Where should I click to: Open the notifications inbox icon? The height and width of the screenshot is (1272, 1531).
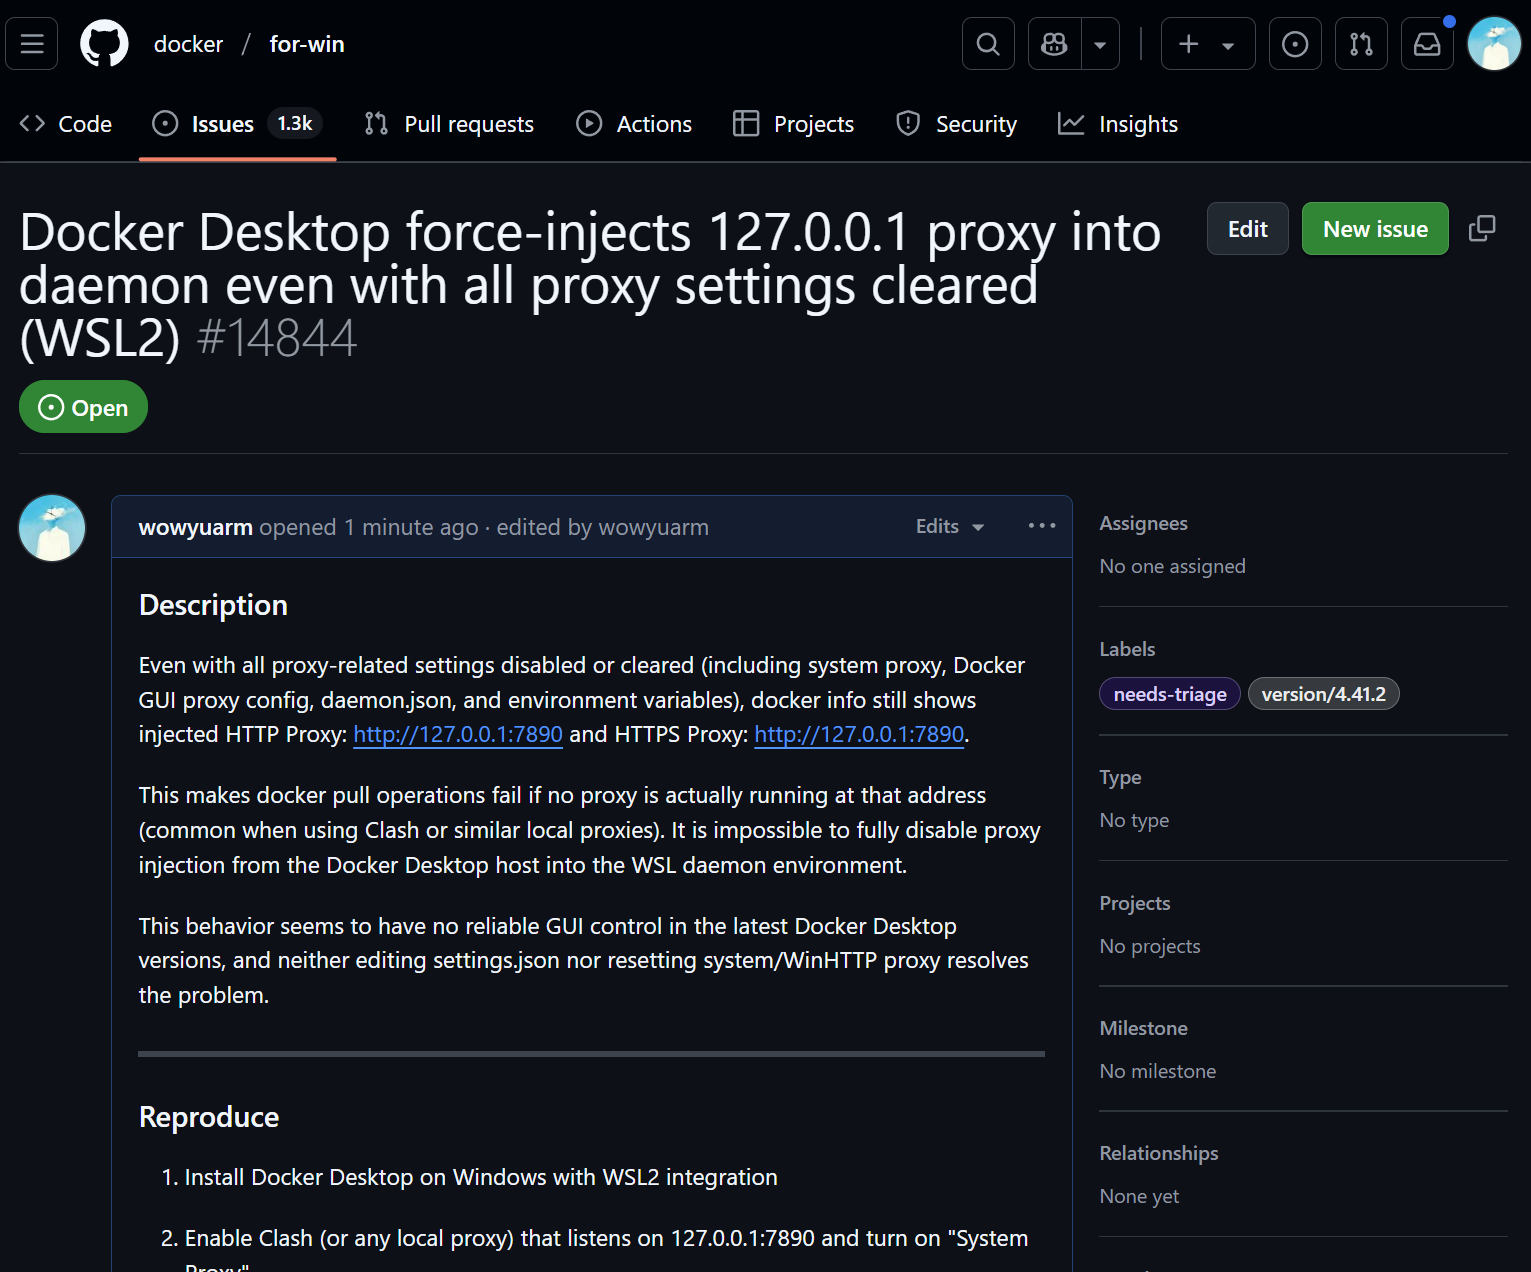[x=1427, y=44]
